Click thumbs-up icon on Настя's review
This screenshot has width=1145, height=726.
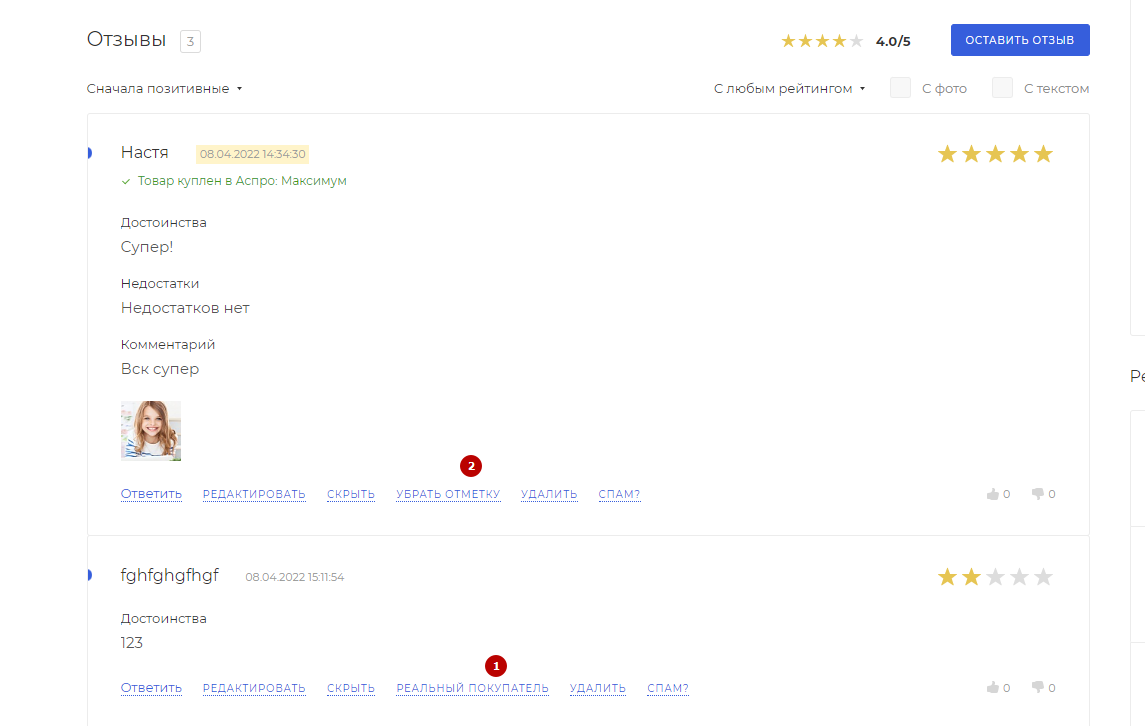pyautogui.click(x=992, y=494)
